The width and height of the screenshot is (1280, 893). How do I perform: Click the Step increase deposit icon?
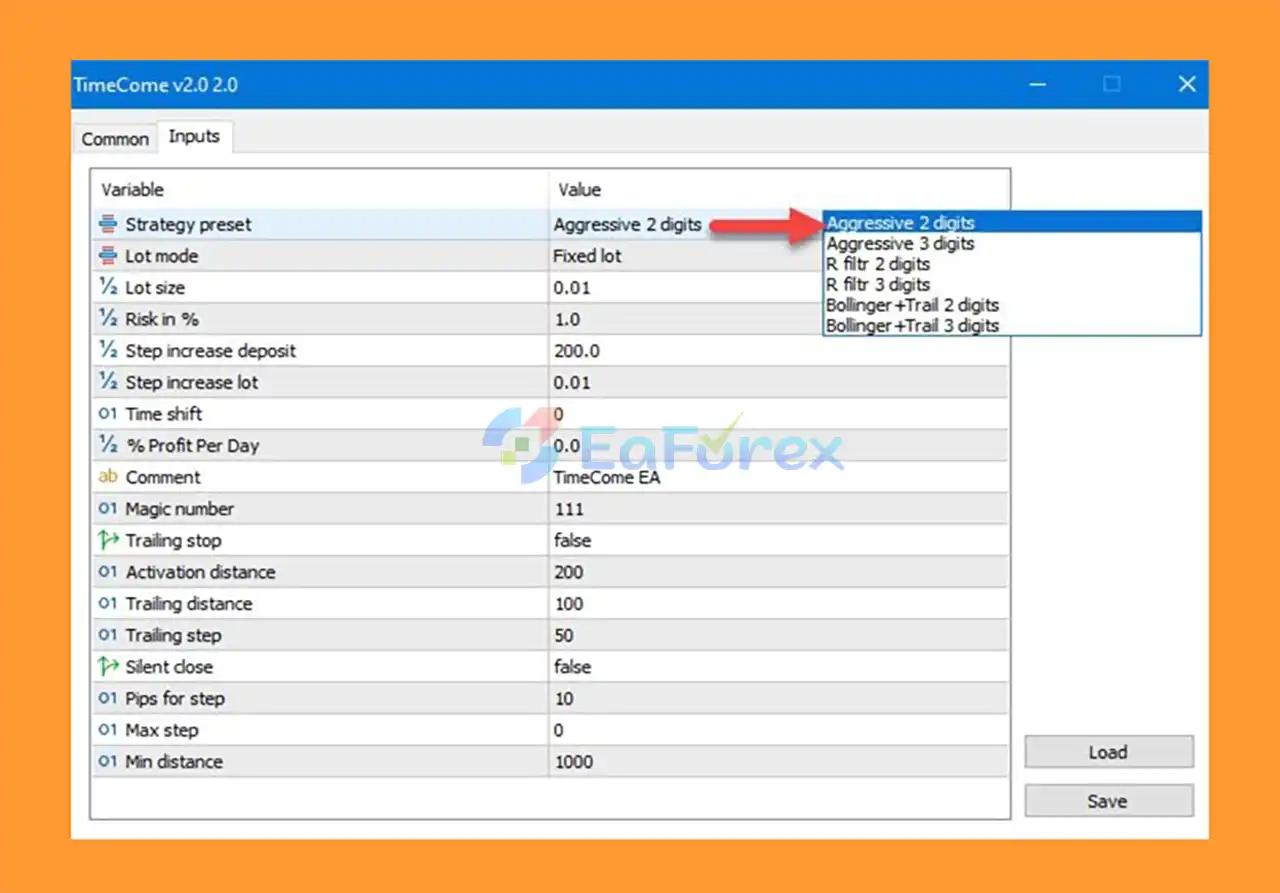pos(108,351)
